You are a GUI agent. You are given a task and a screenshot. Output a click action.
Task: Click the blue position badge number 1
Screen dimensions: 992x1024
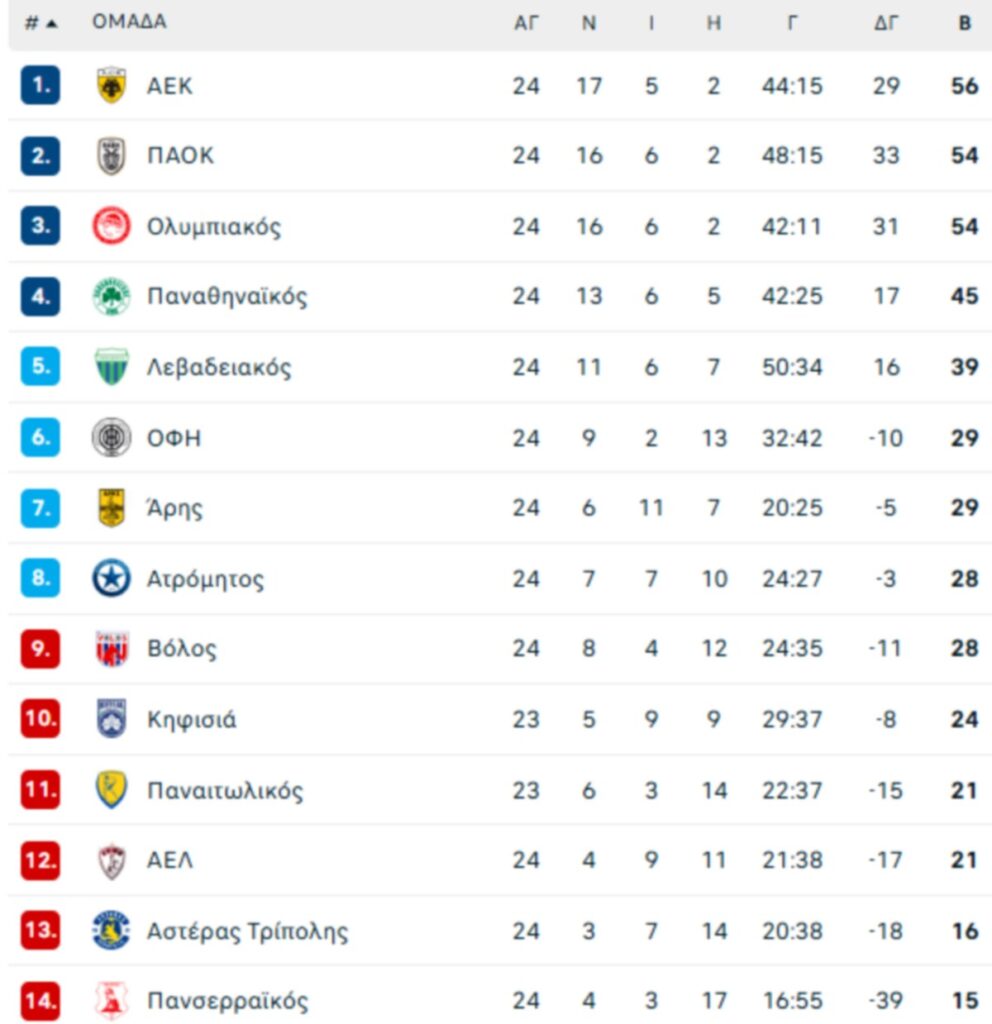(40, 86)
